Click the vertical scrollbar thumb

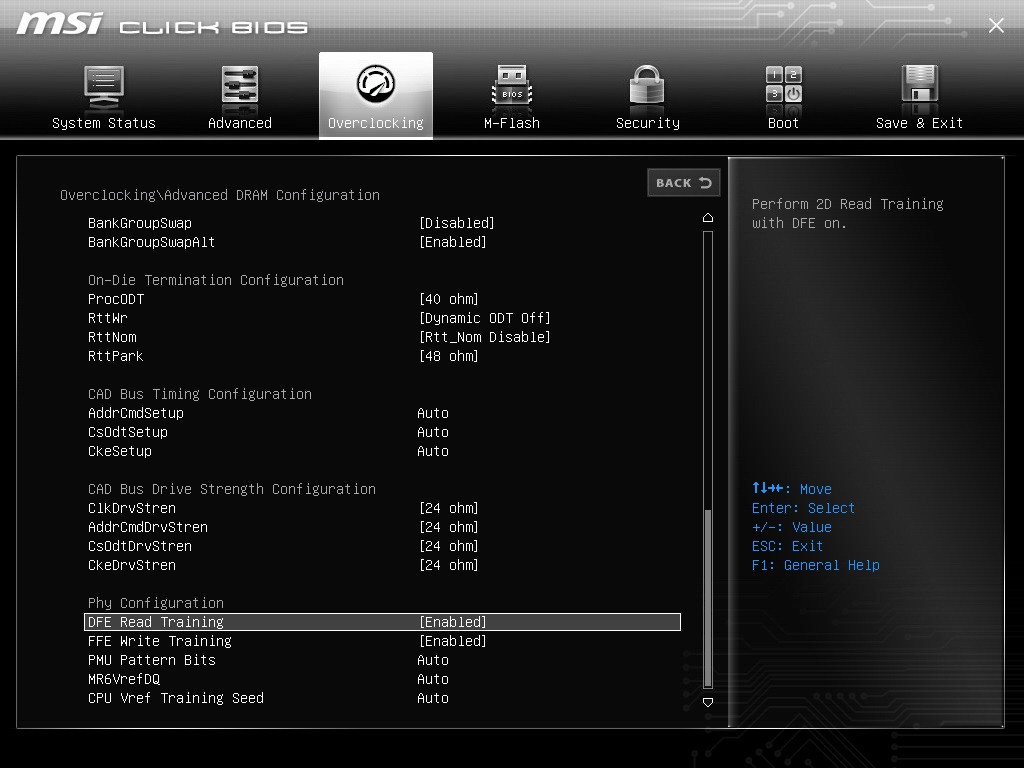pos(708,598)
